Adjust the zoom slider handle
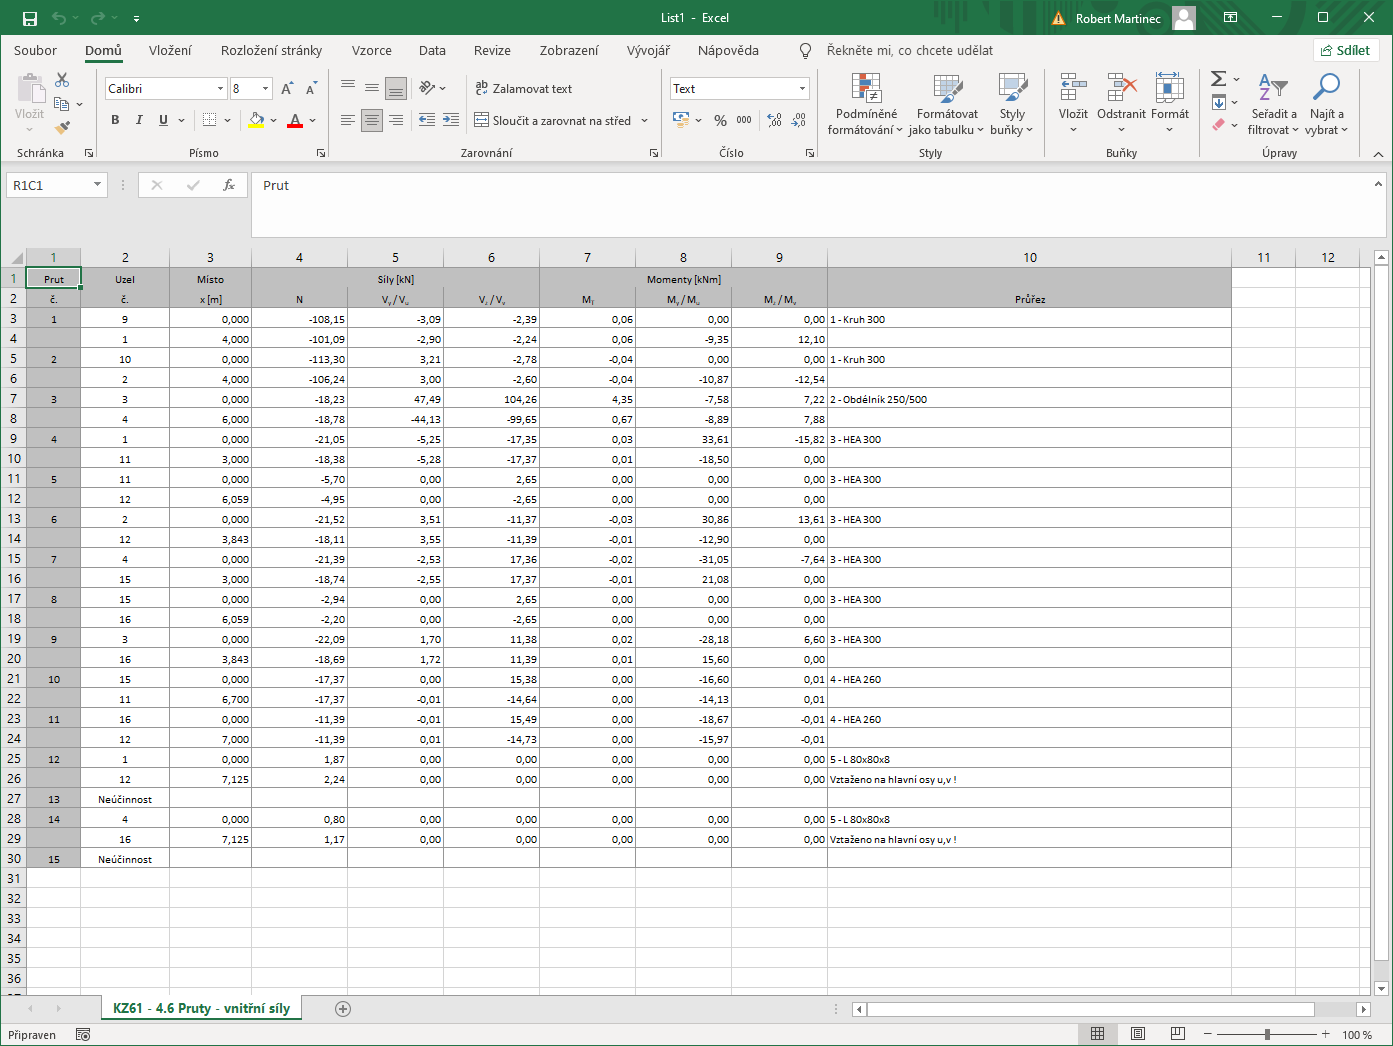 pos(1267,1034)
